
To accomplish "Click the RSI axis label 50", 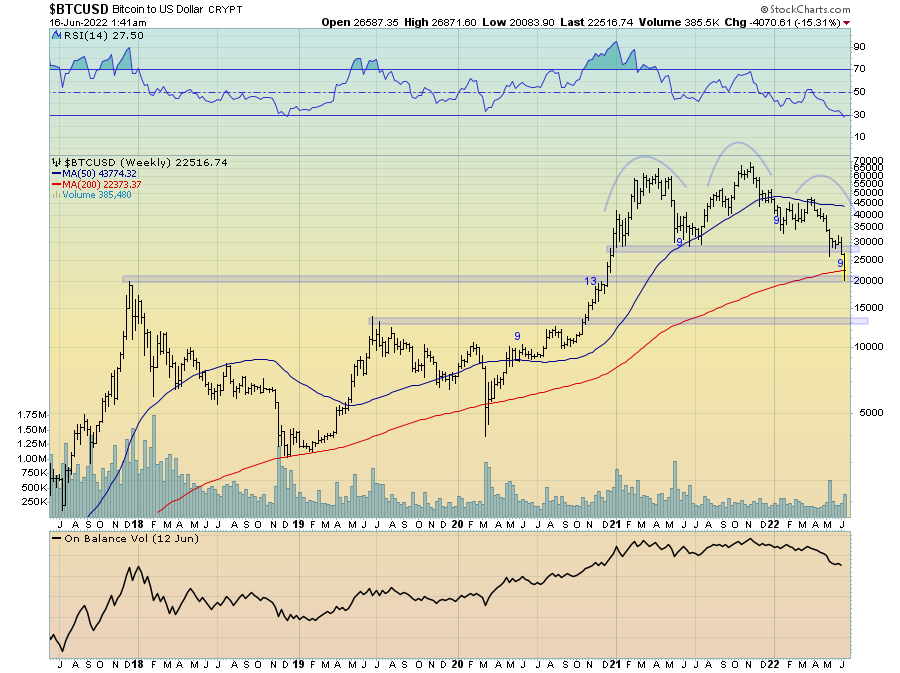I will click(859, 92).
